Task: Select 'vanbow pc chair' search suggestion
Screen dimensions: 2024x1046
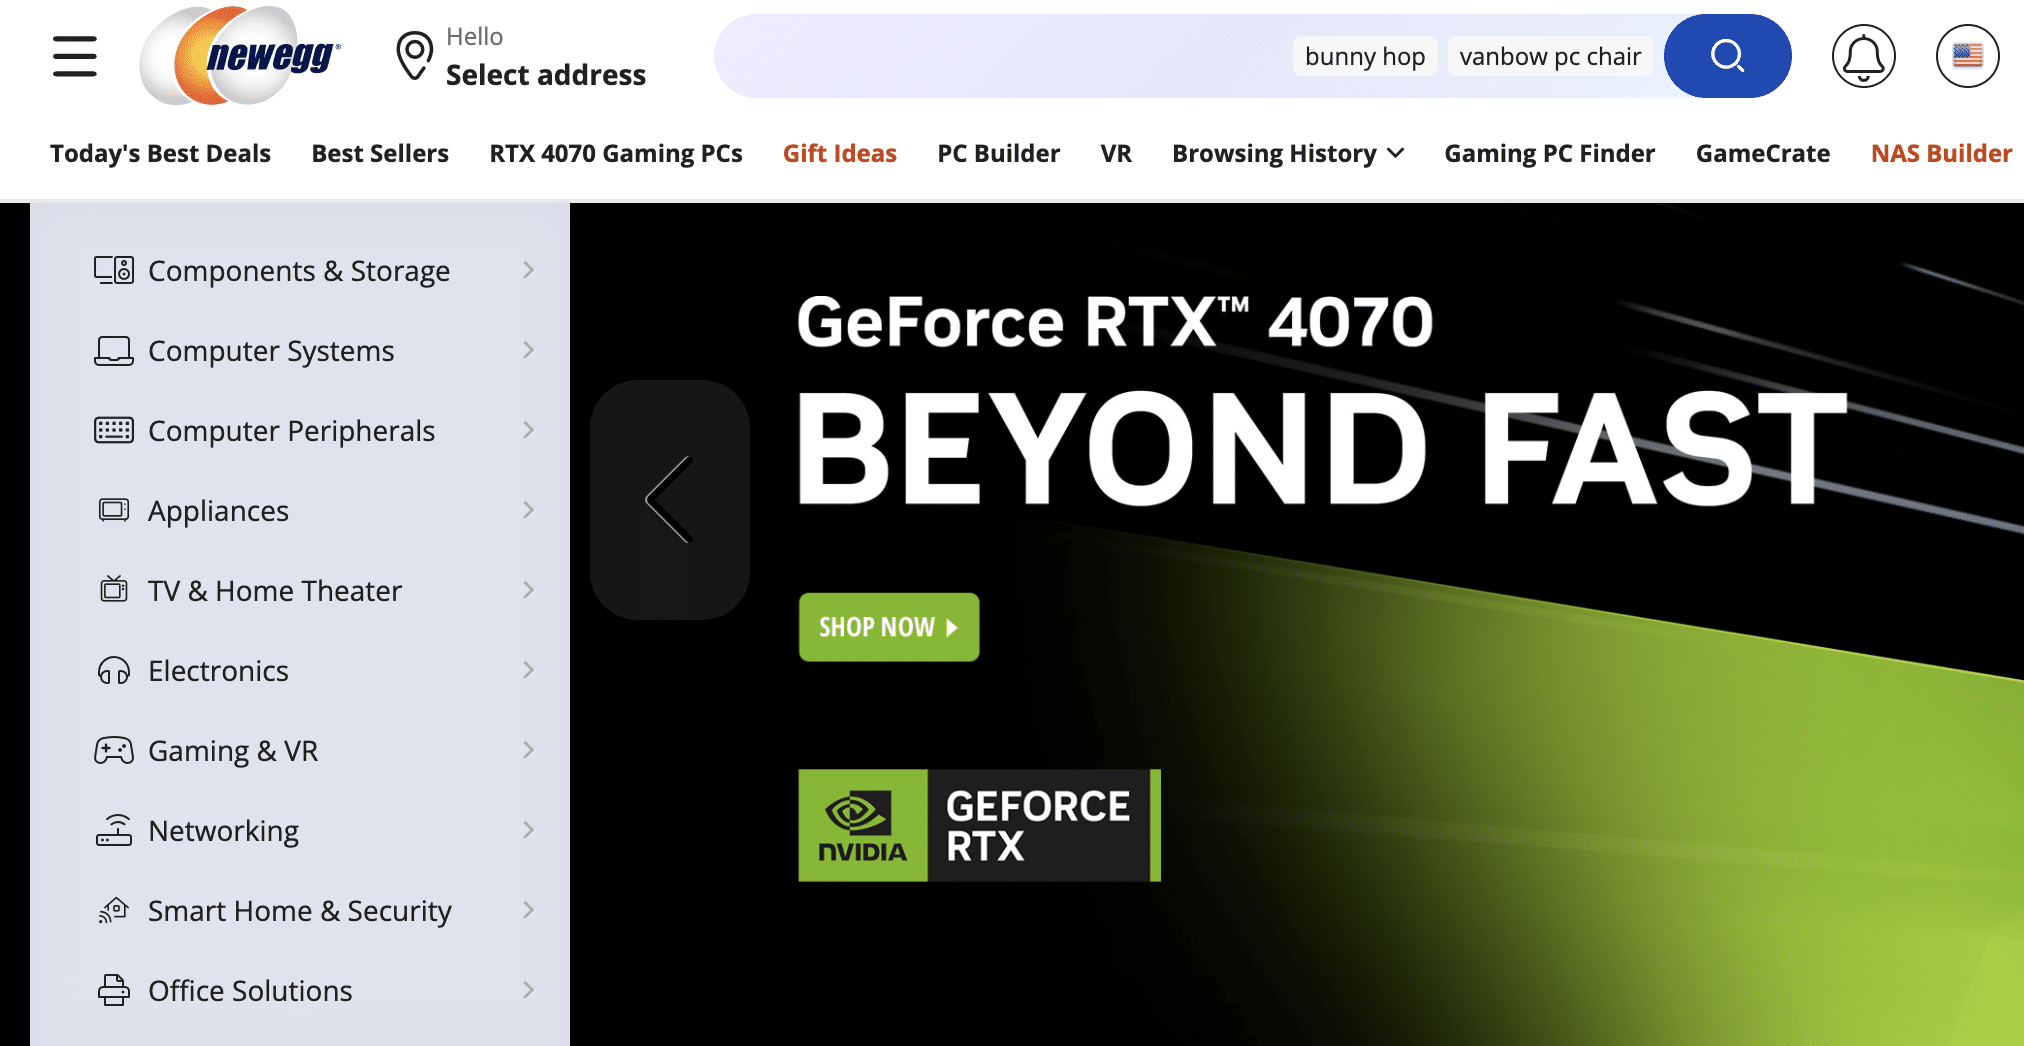Action: coord(1550,56)
